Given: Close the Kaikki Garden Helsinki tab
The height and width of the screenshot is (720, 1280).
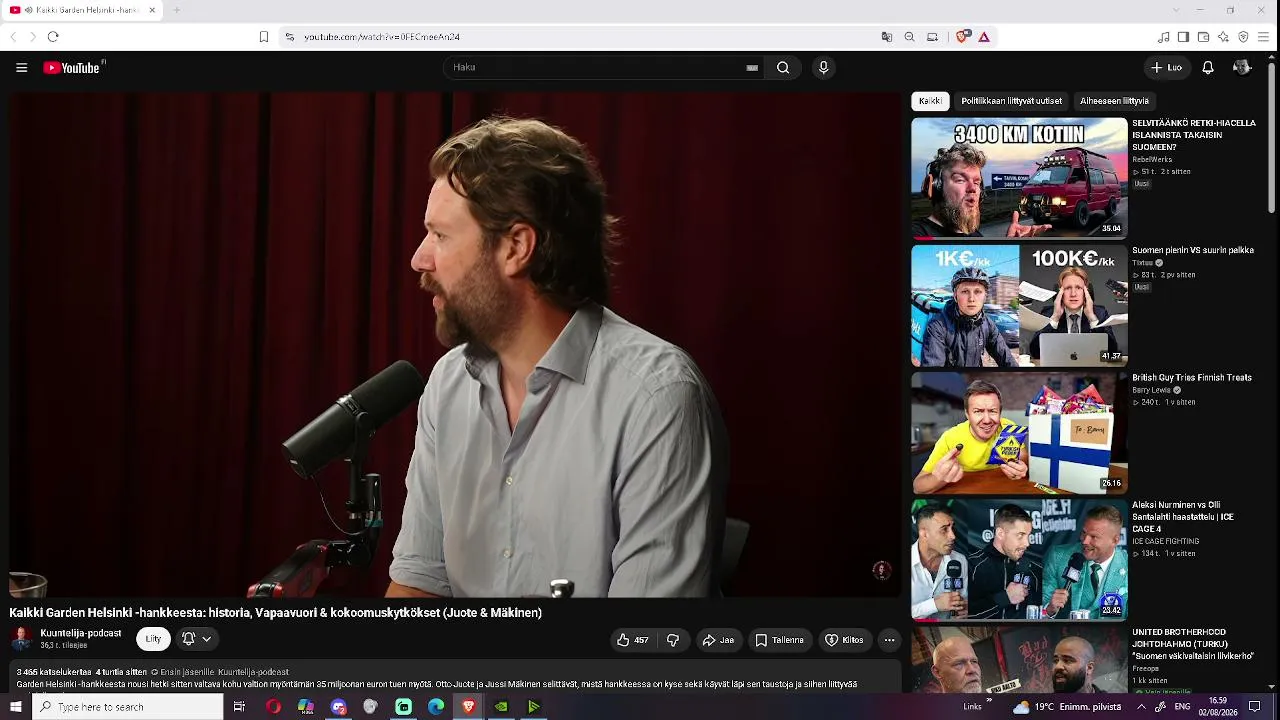Looking at the screenshot, I should [x=152, y=10].
